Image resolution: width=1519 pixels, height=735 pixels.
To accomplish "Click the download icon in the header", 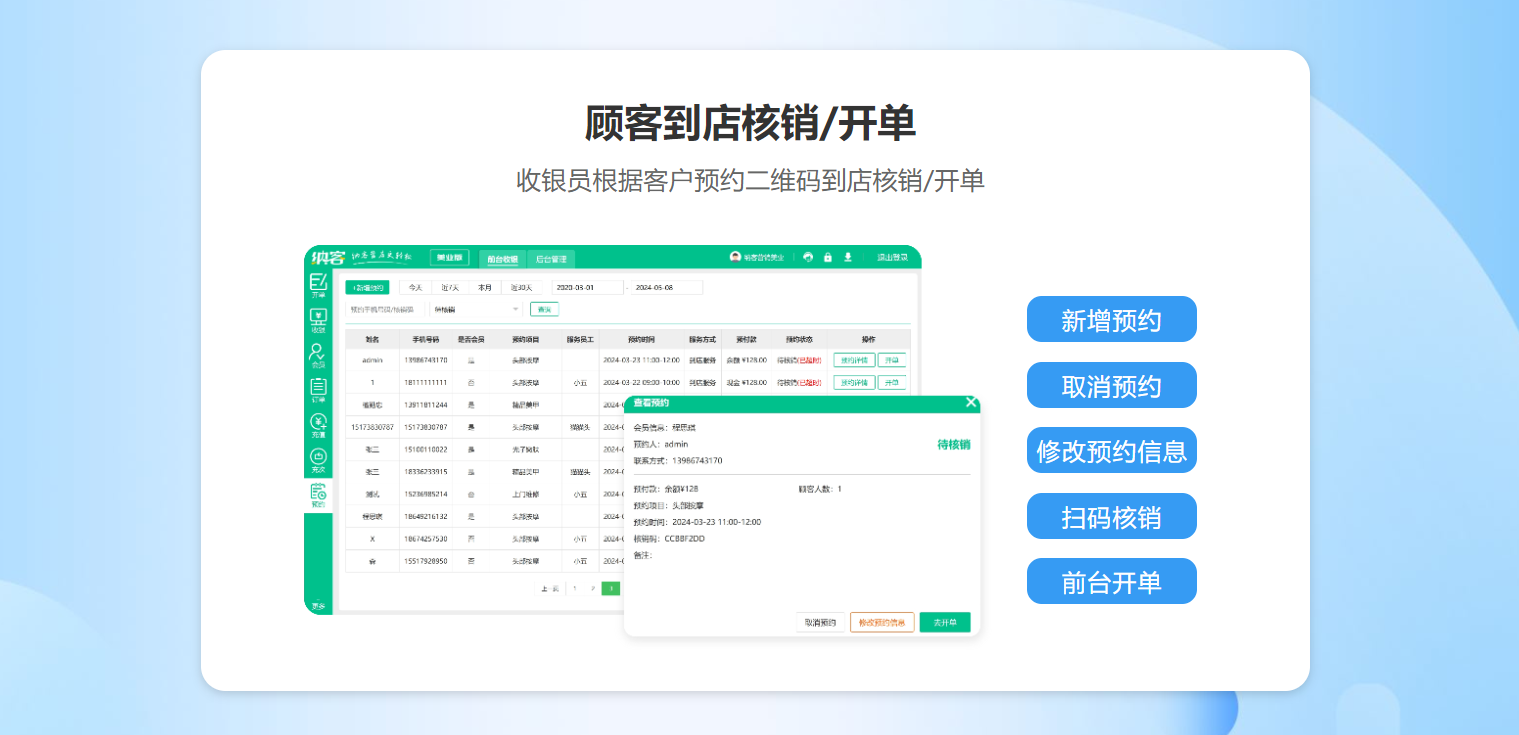I will [848, 257].
